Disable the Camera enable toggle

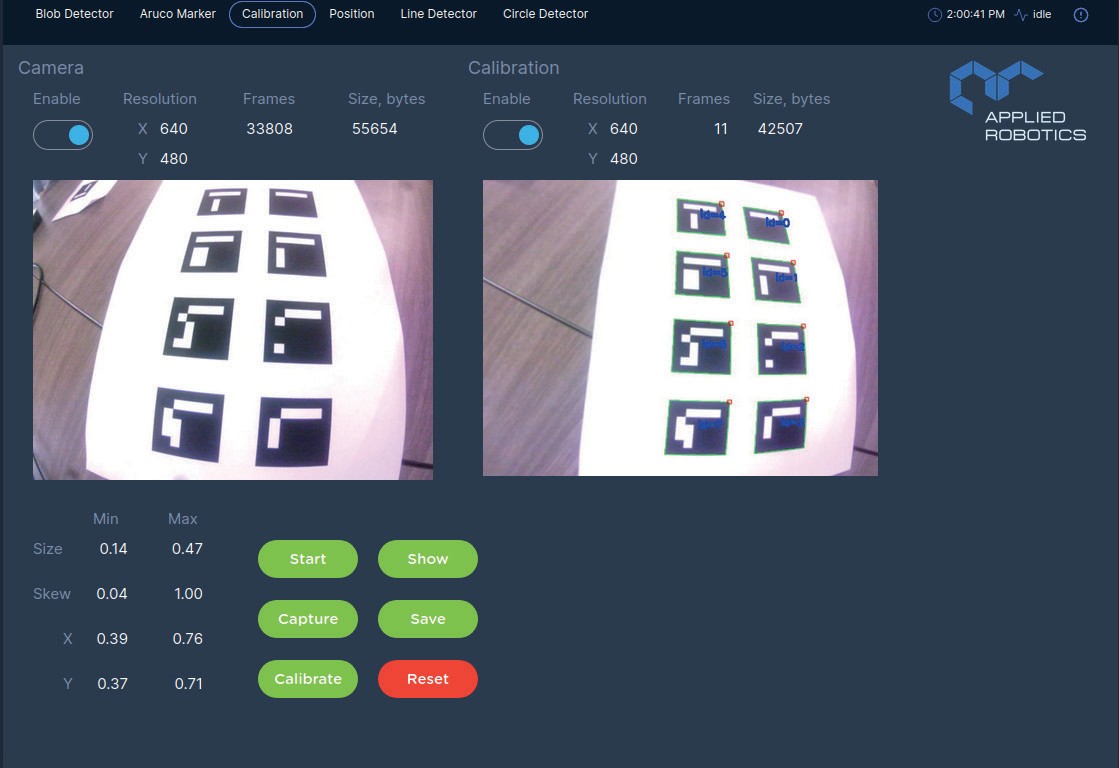[x=63, y=135]
